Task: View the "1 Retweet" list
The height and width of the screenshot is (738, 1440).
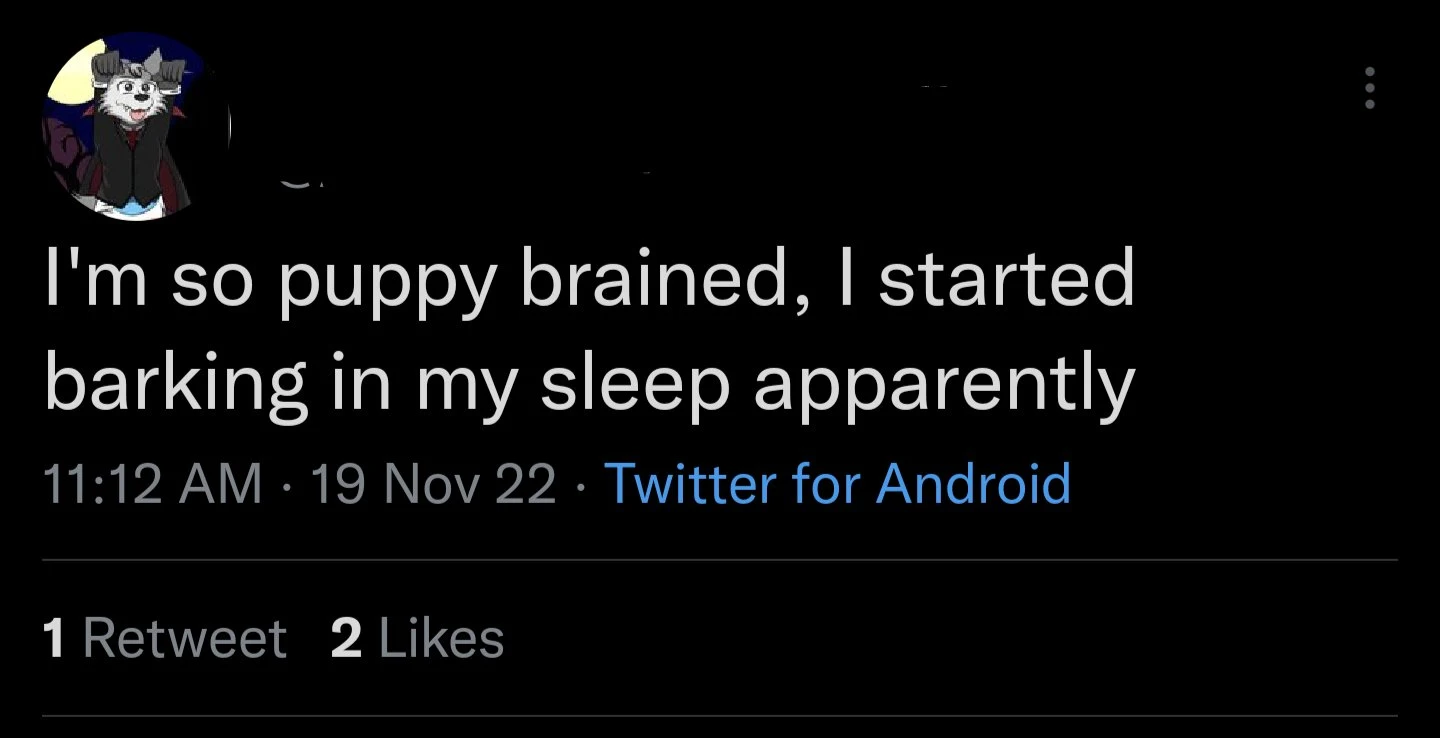Action: (x=165, y=638)
